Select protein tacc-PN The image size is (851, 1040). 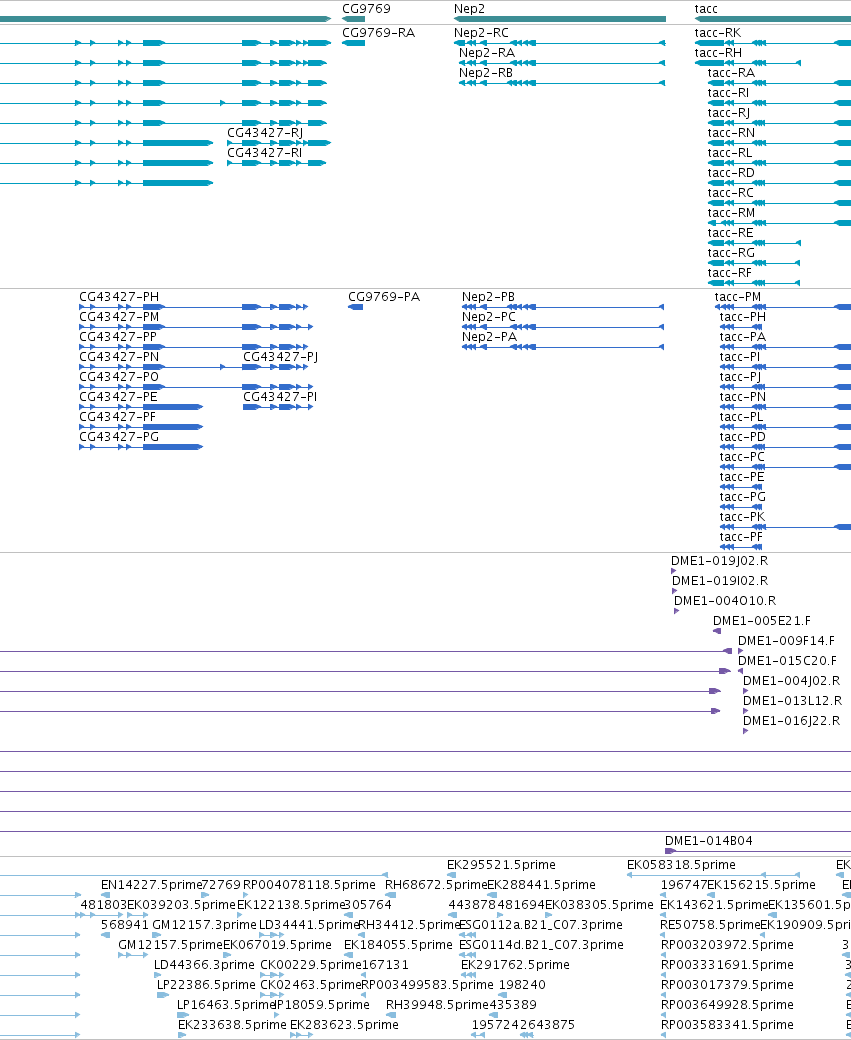[743, 397]
